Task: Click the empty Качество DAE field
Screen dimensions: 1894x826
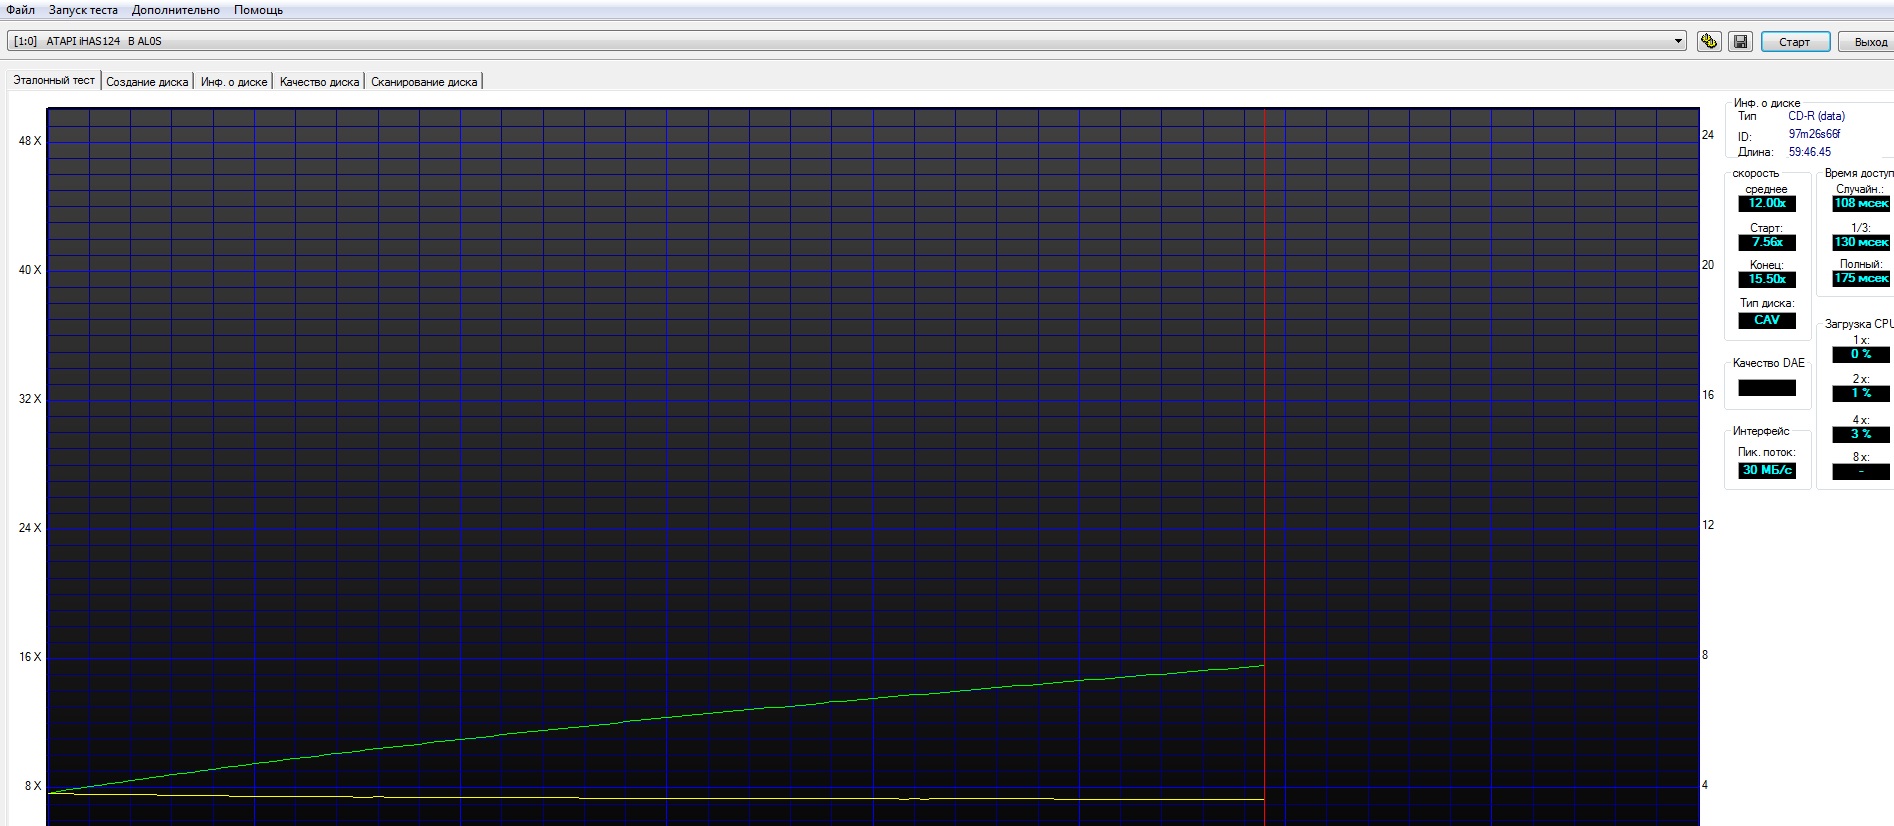Action: 1767,388
